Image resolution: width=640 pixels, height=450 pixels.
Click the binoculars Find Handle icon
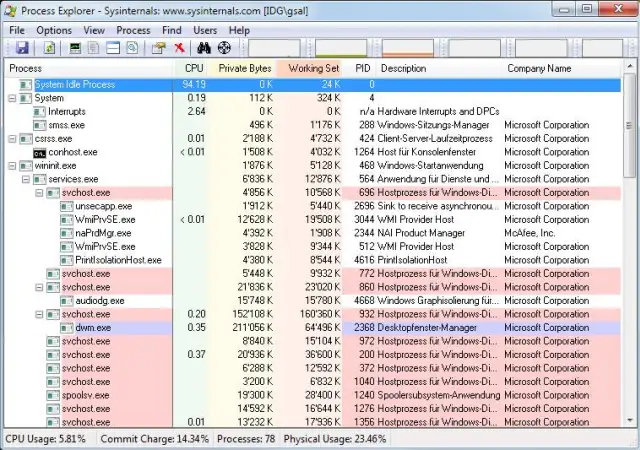[204, 48]
